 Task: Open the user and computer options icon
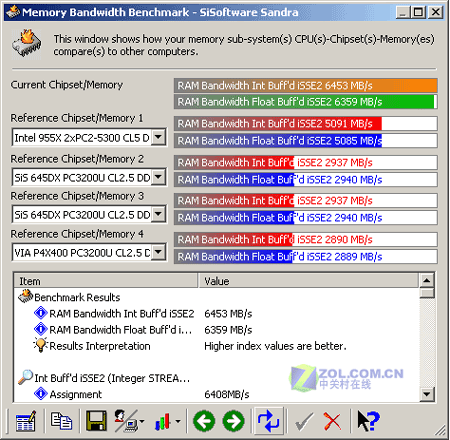tap(126, 421)
